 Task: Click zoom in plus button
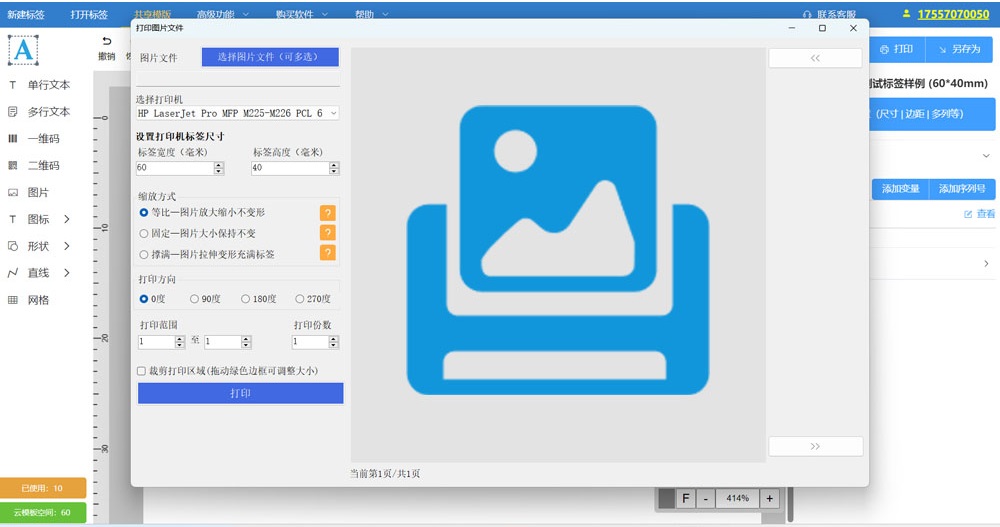pyautogui.click(x=769, y=498)
